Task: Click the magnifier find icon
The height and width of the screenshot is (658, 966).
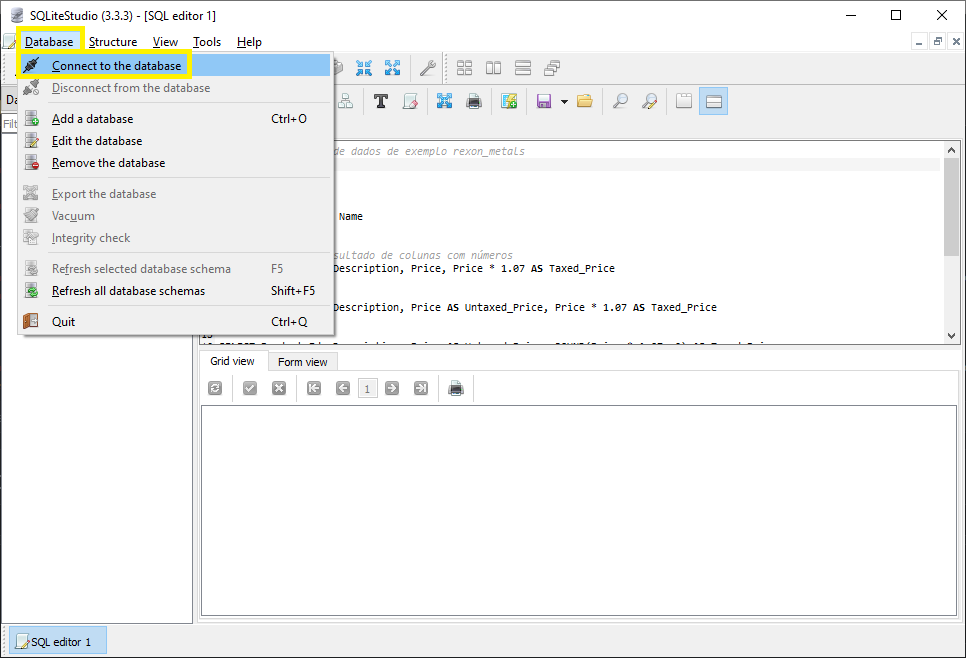Action: point(620,101)
